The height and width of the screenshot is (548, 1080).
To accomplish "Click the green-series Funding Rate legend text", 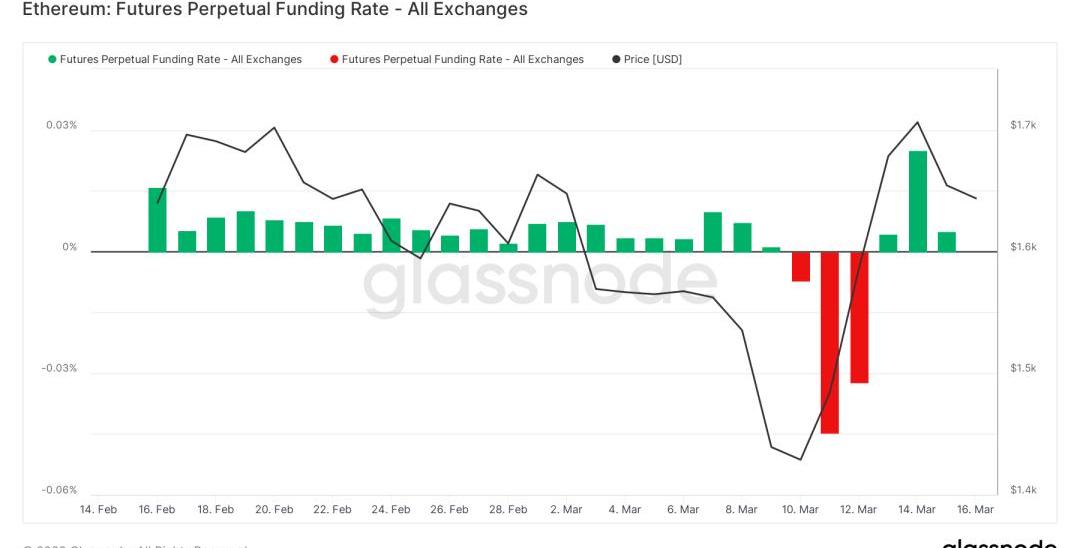I will click(180, 60).
